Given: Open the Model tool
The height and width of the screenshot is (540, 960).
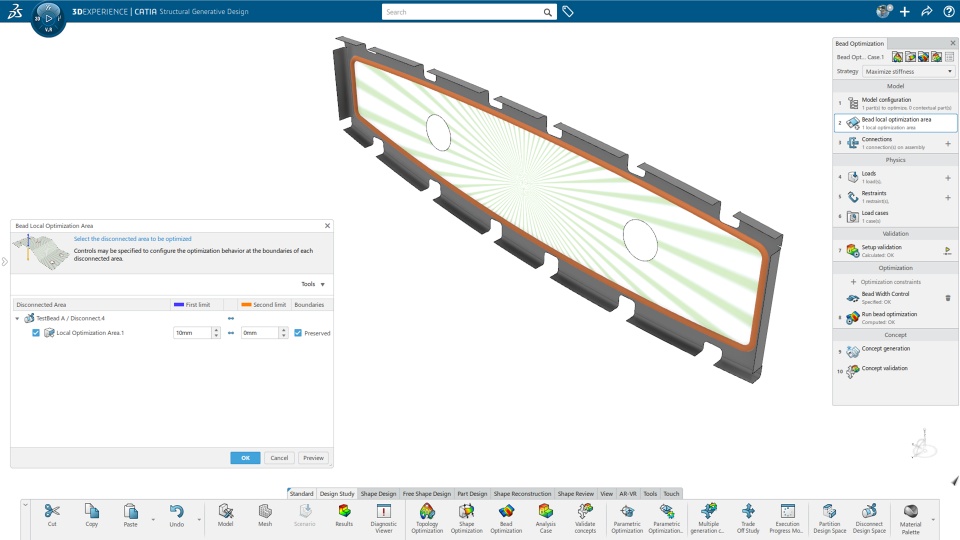Looking at the screenshot, I should coord(225,514).
